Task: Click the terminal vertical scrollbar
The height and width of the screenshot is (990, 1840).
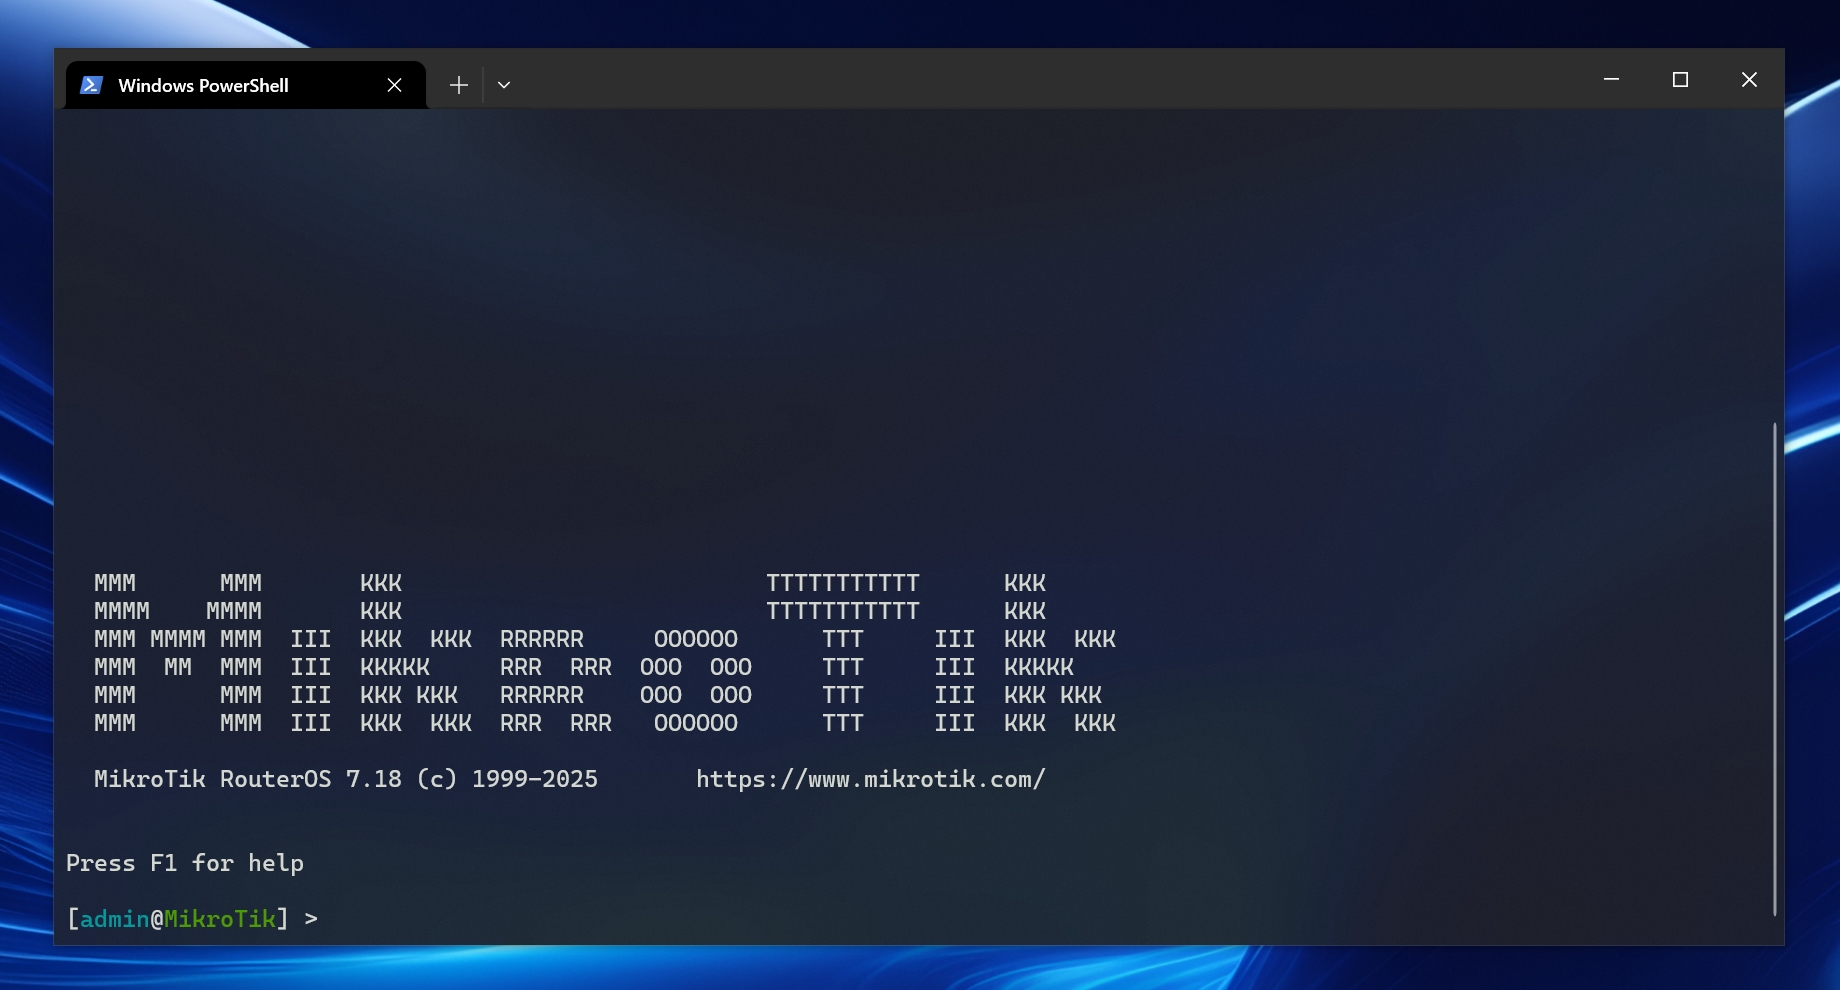Action: 1775,668
